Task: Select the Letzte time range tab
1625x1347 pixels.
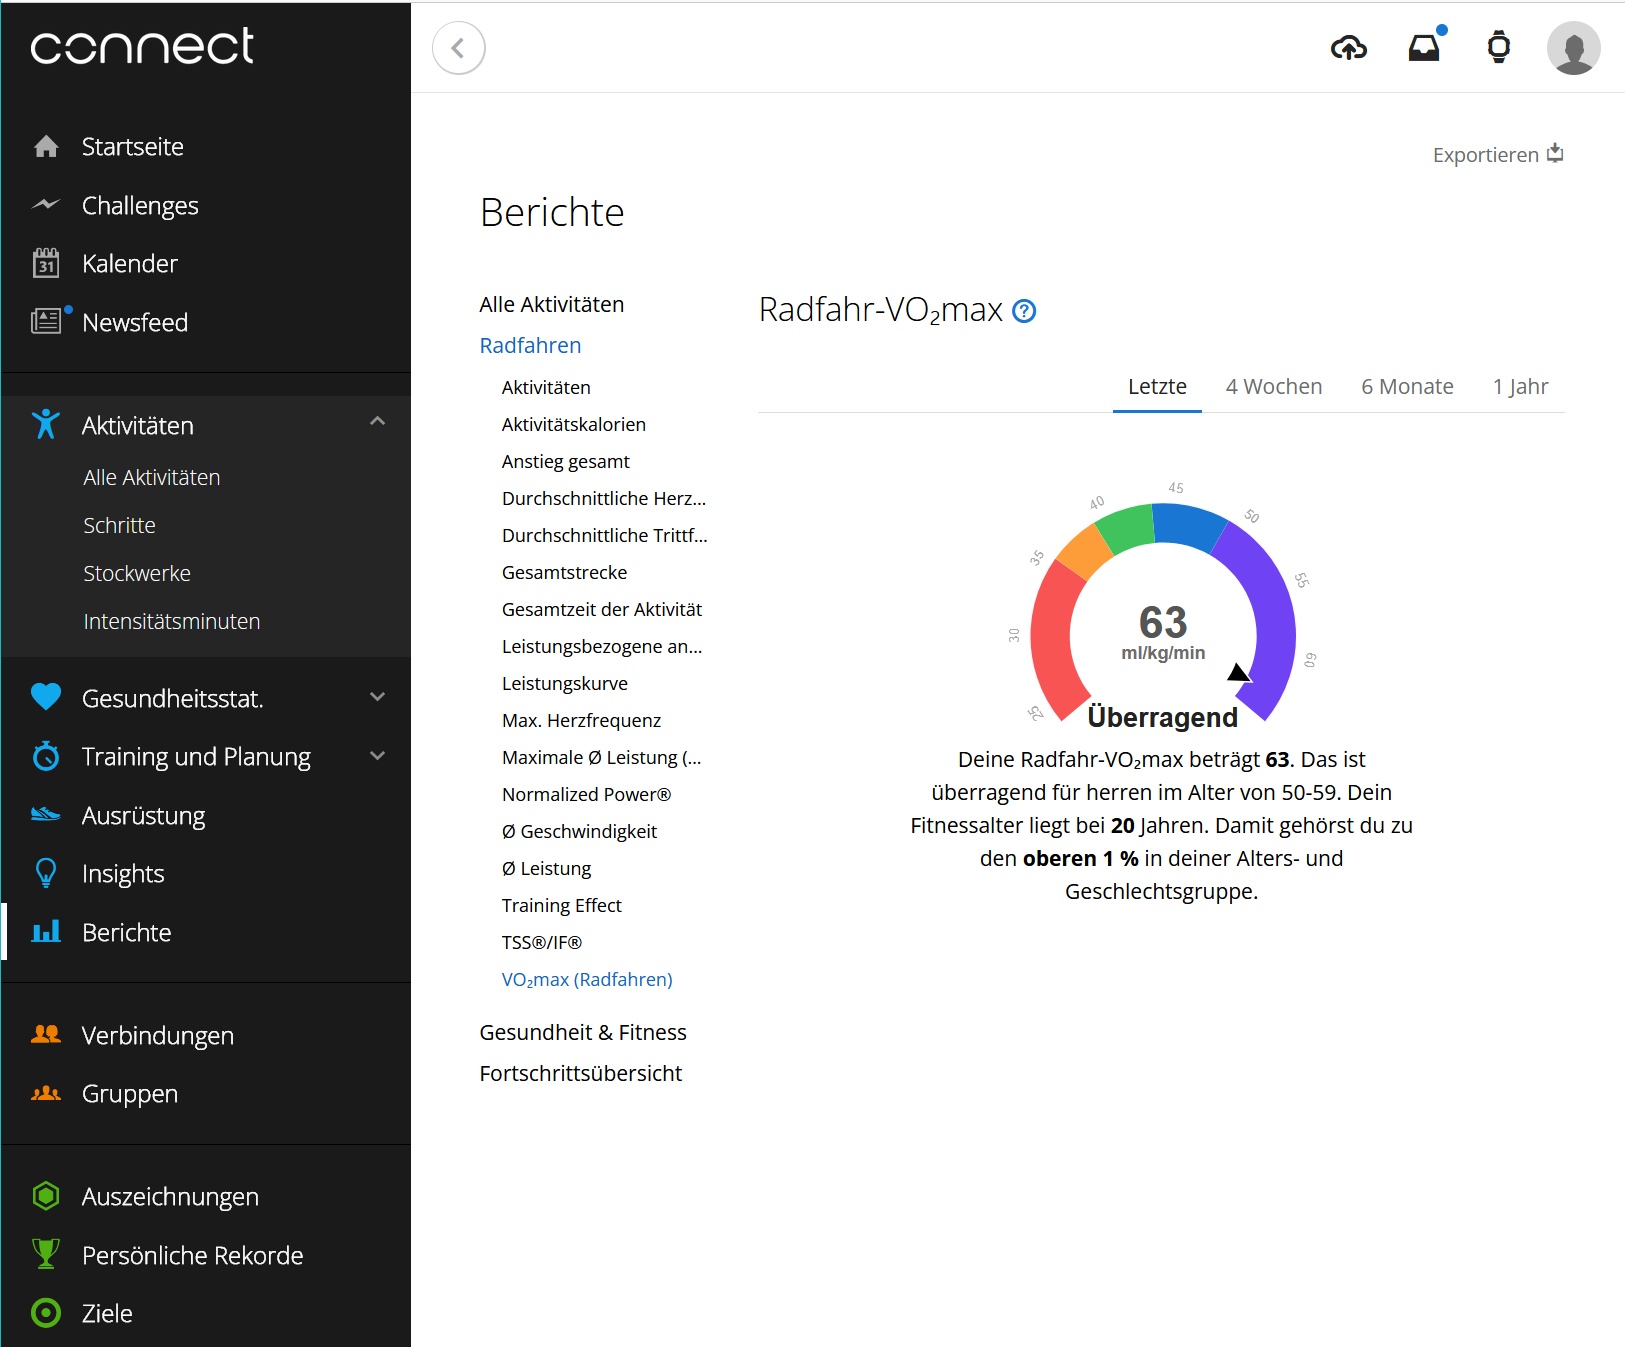Action: [1157, 387]
